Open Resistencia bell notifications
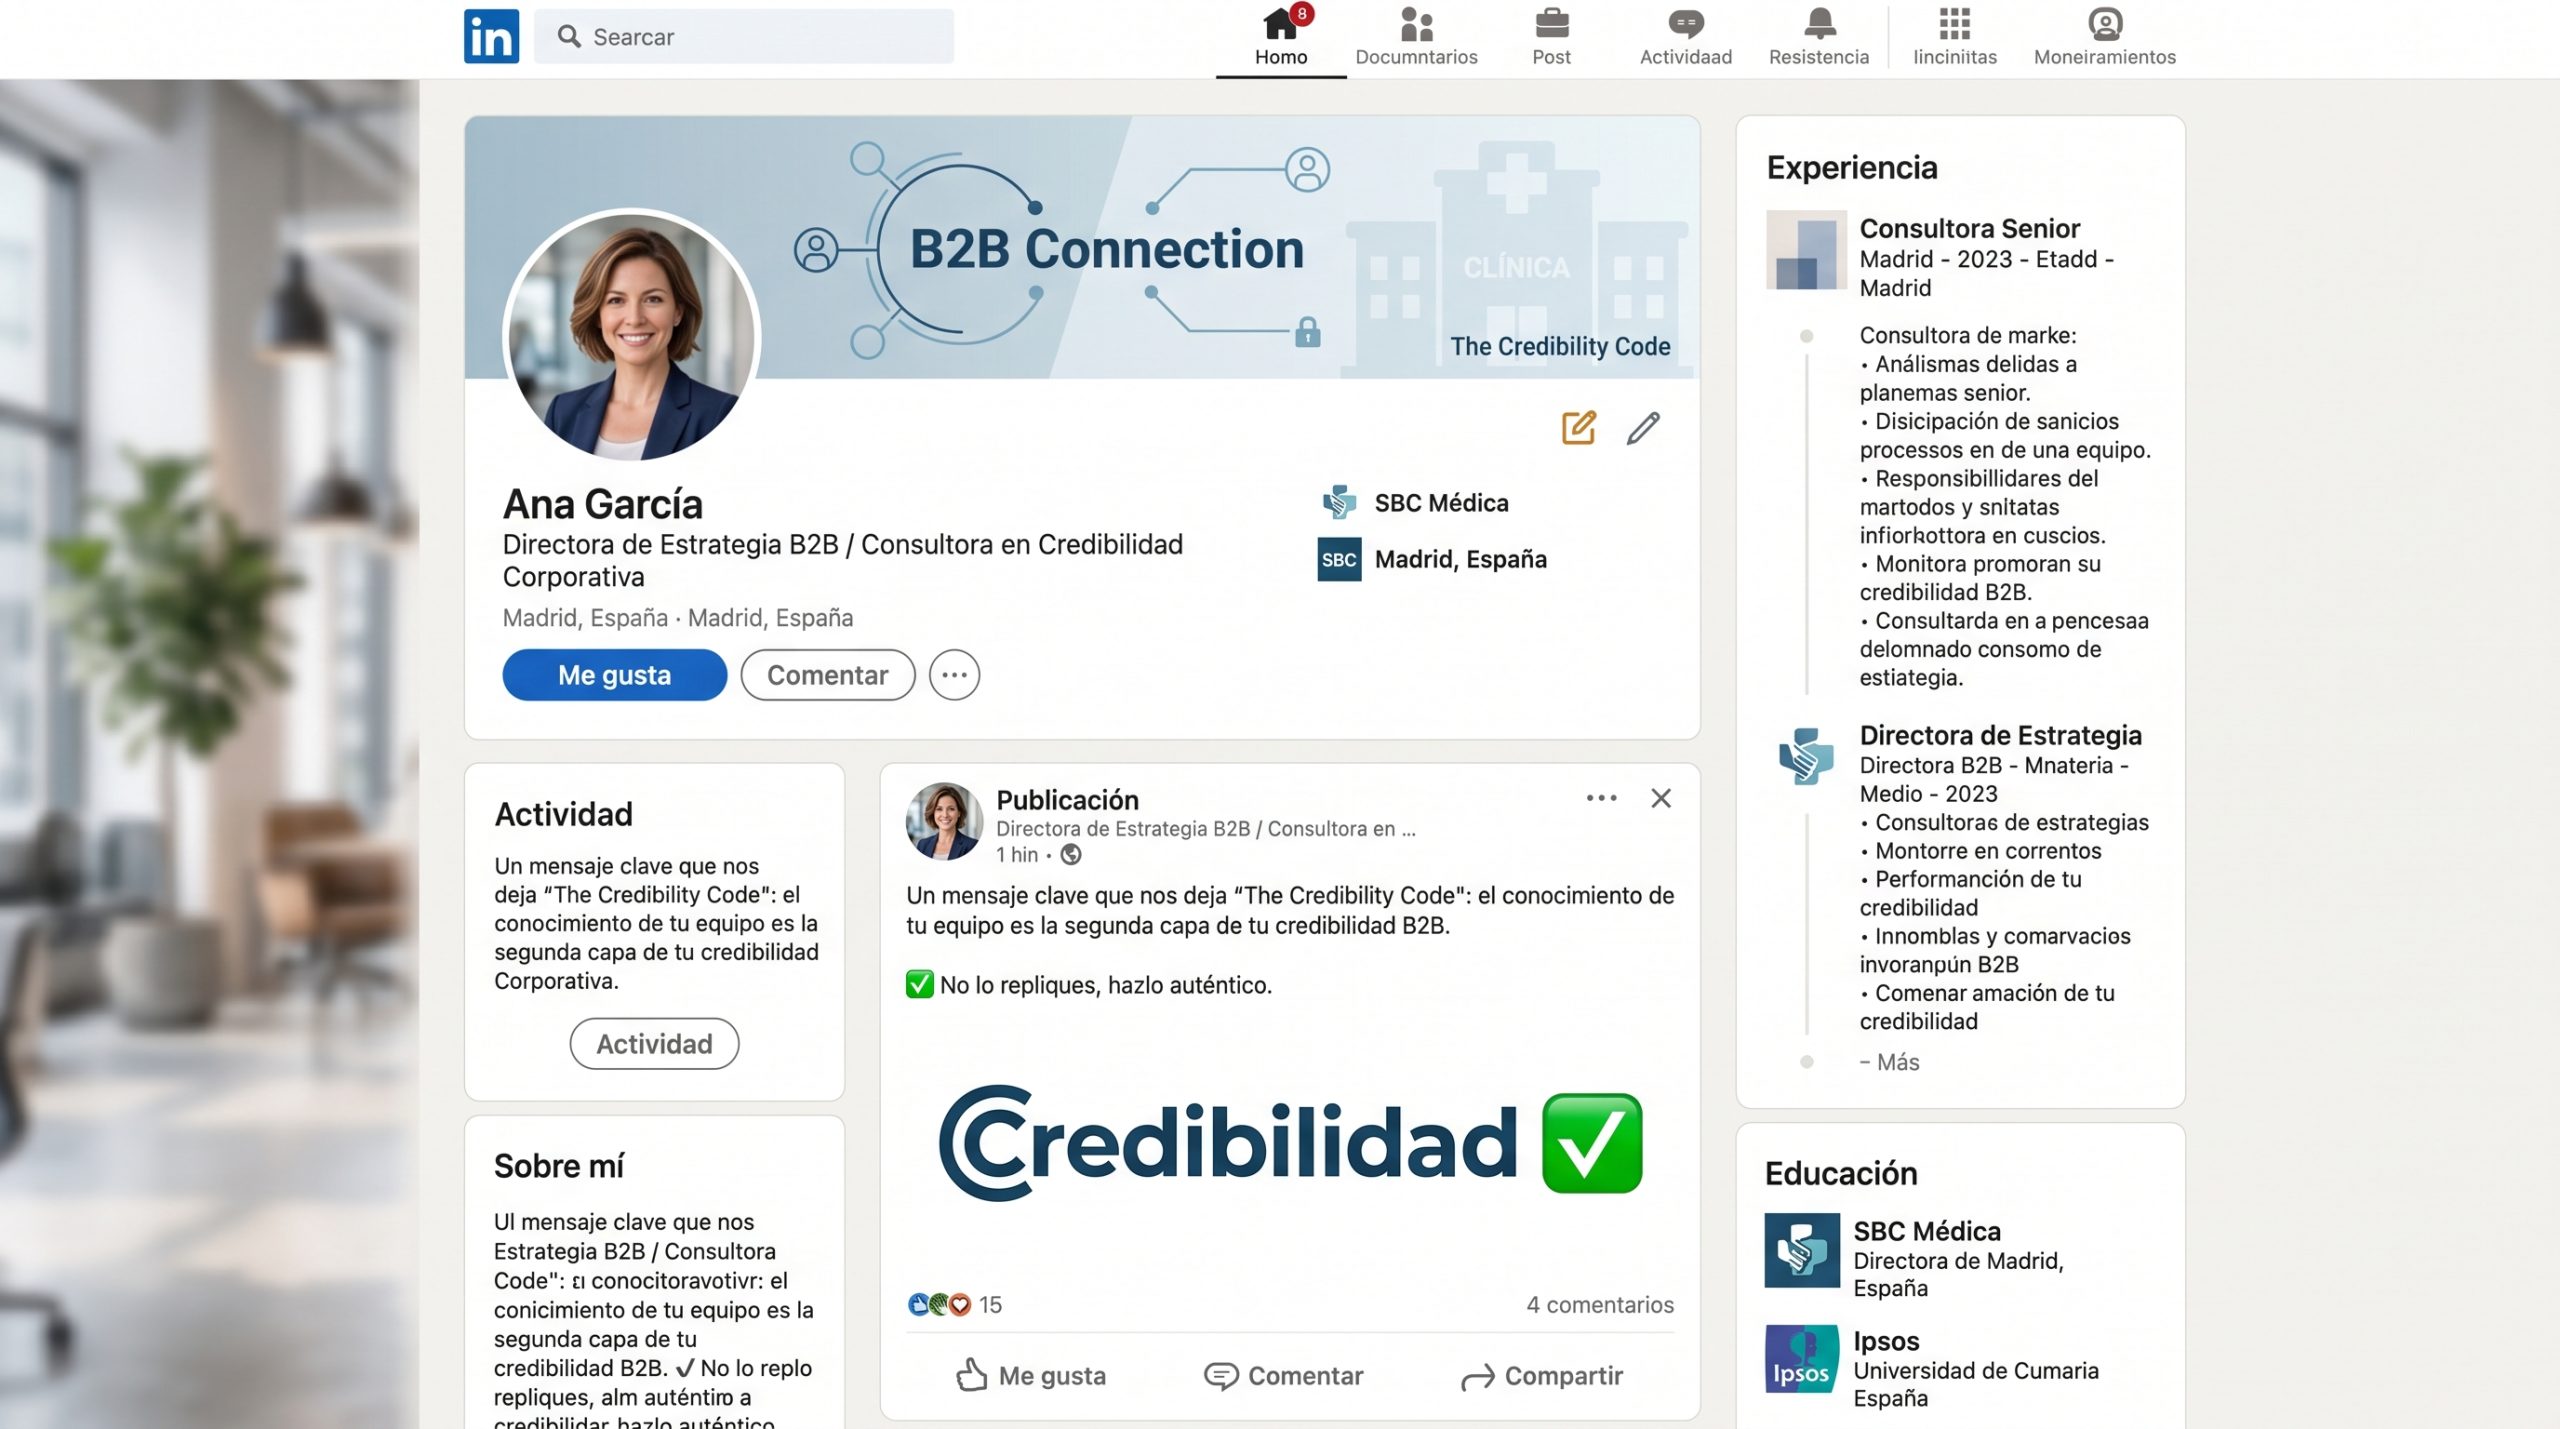Screen dimensions: 2560x1429 click(1818, 37)
